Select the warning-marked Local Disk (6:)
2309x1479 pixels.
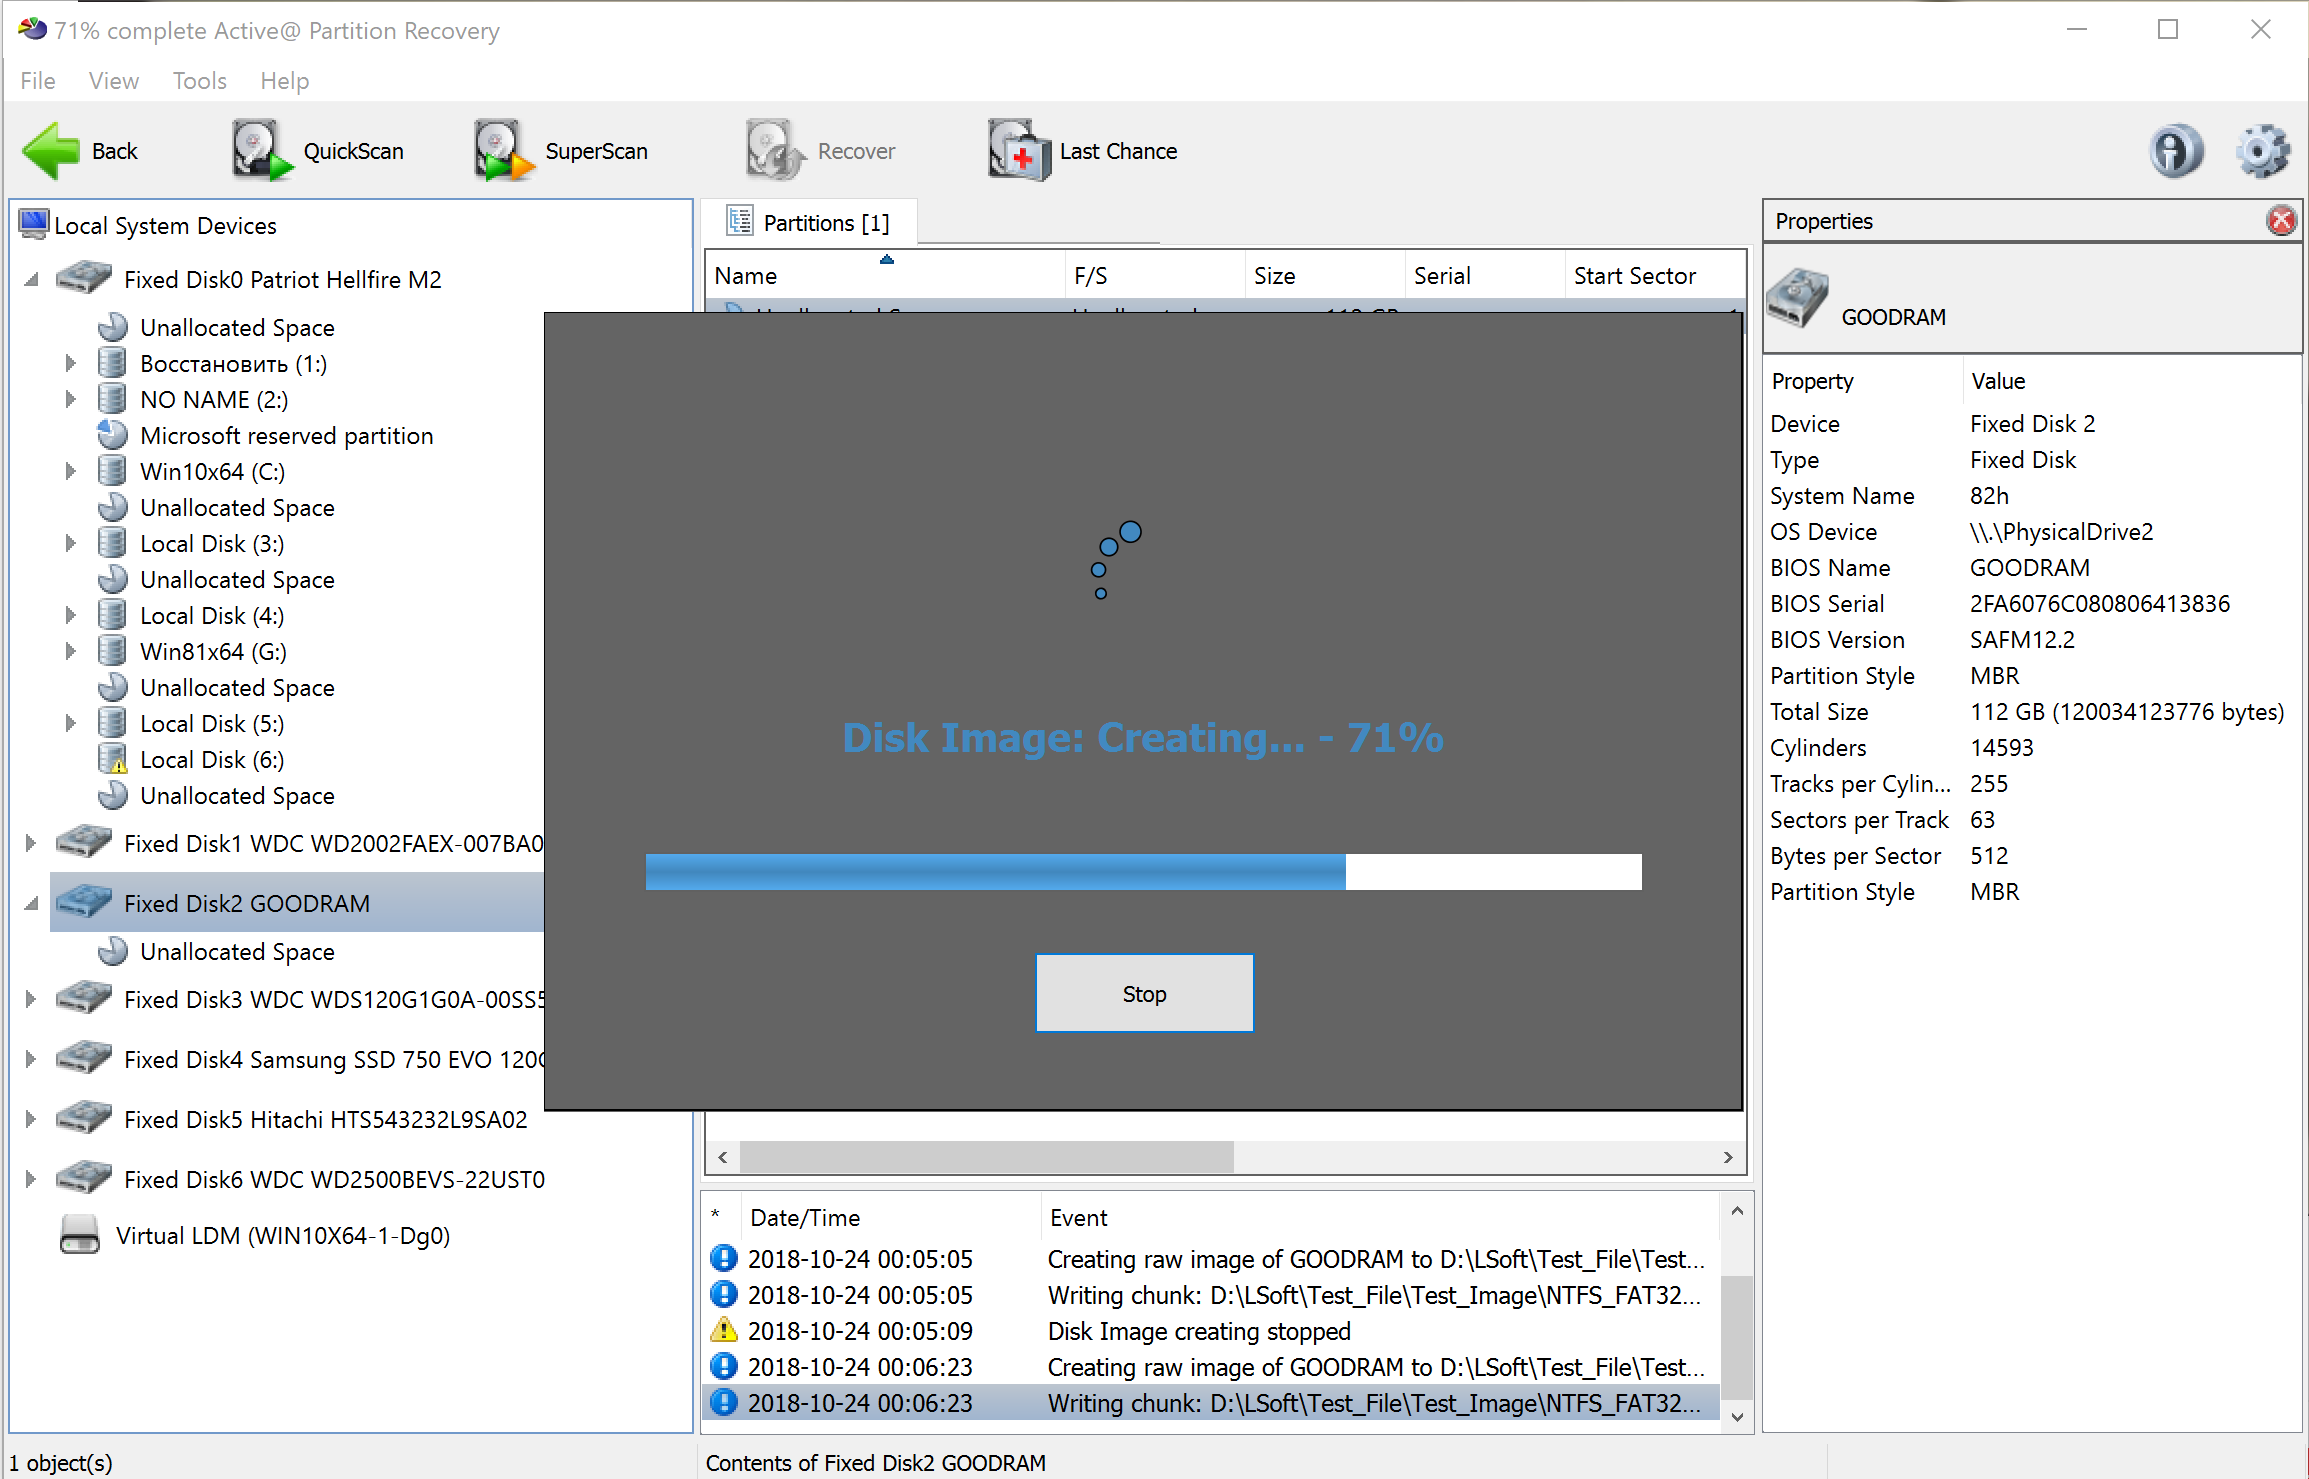[211, 759]
